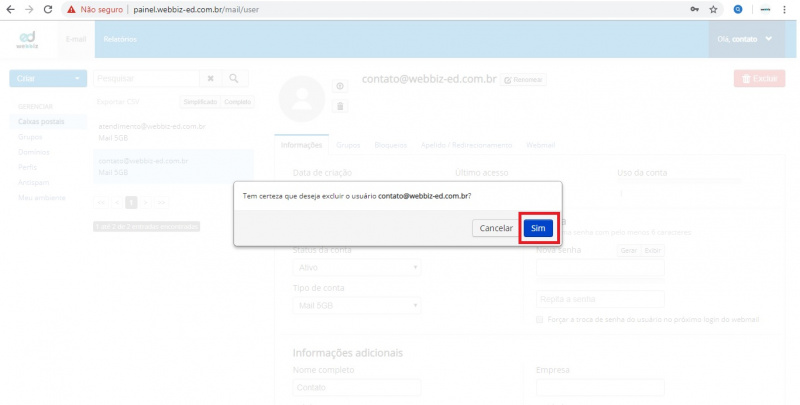Screen dimensions: 800x405
Task: Clear the search with the X icon
Action: (x=210, y=78)
